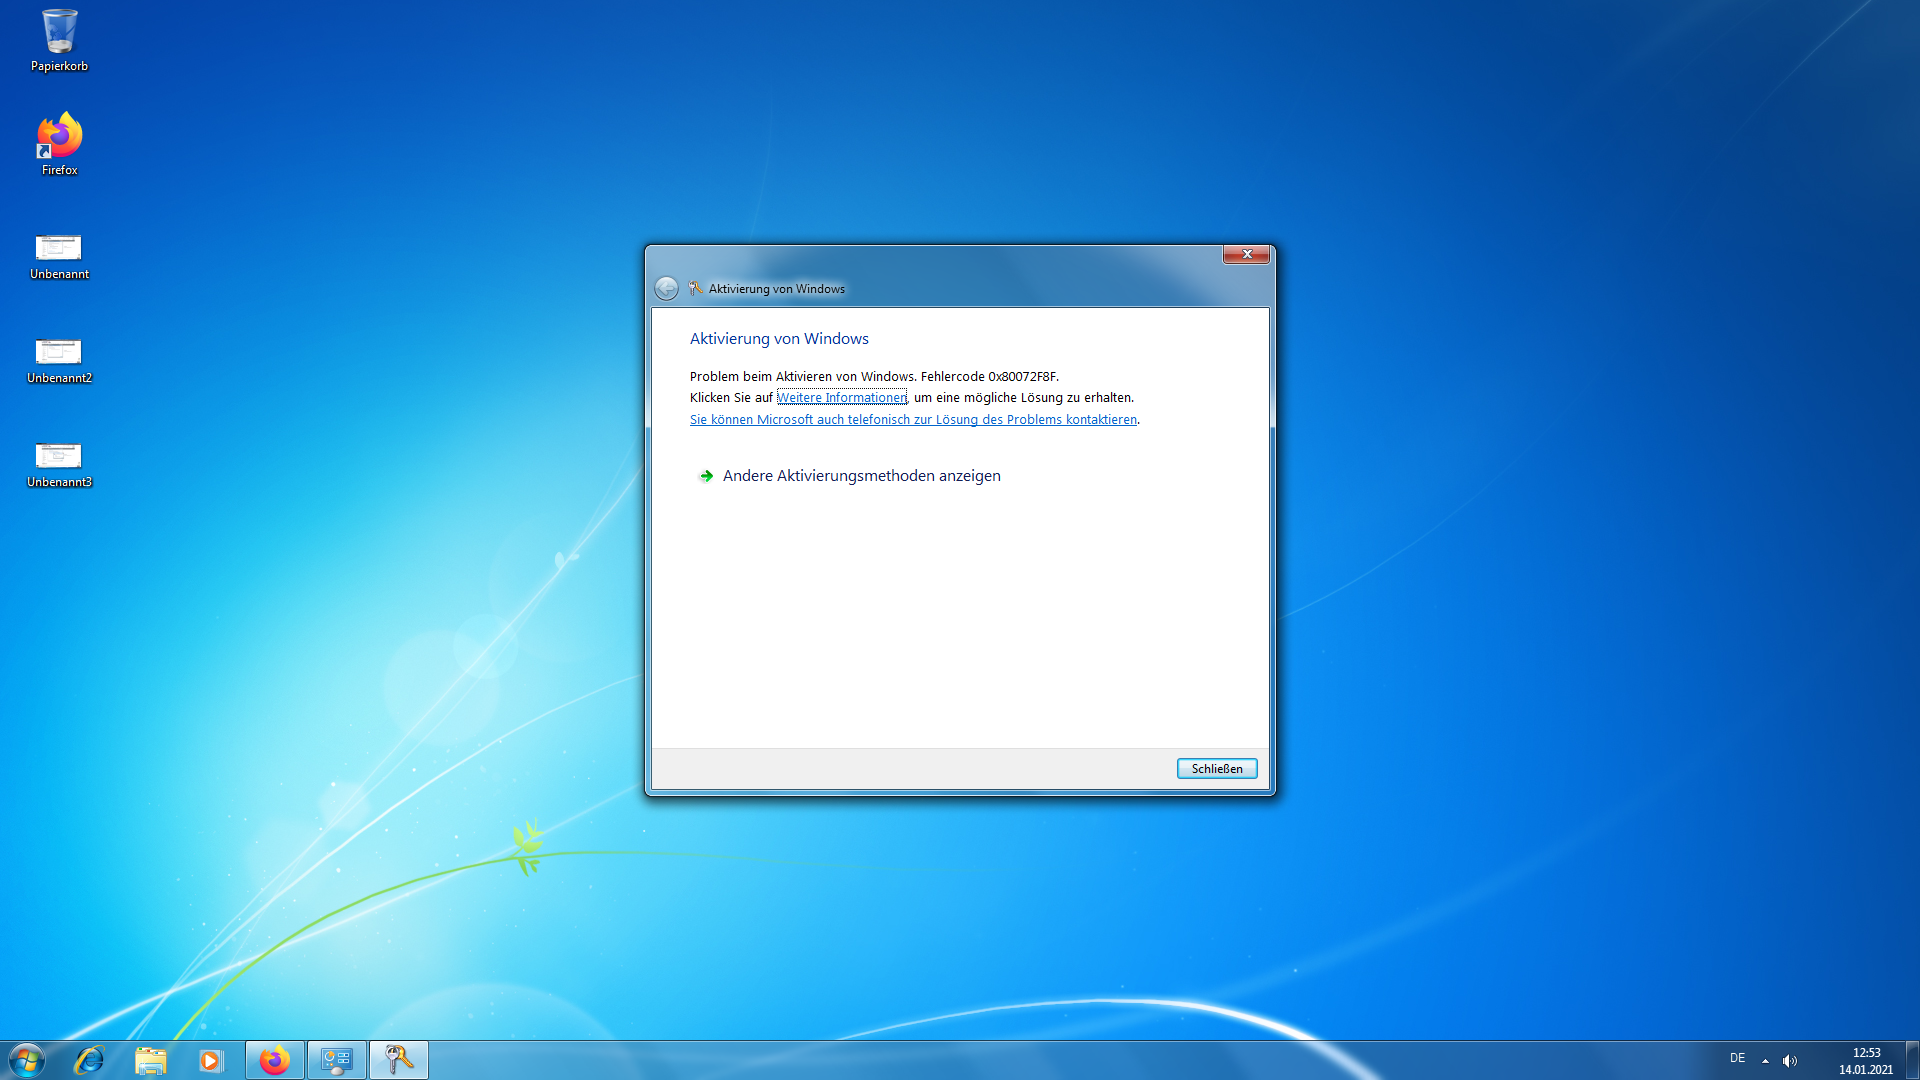1920x1080 pixels.
Task: Open the Papierkorb recycle bin icon
Action: coord(59,33)
